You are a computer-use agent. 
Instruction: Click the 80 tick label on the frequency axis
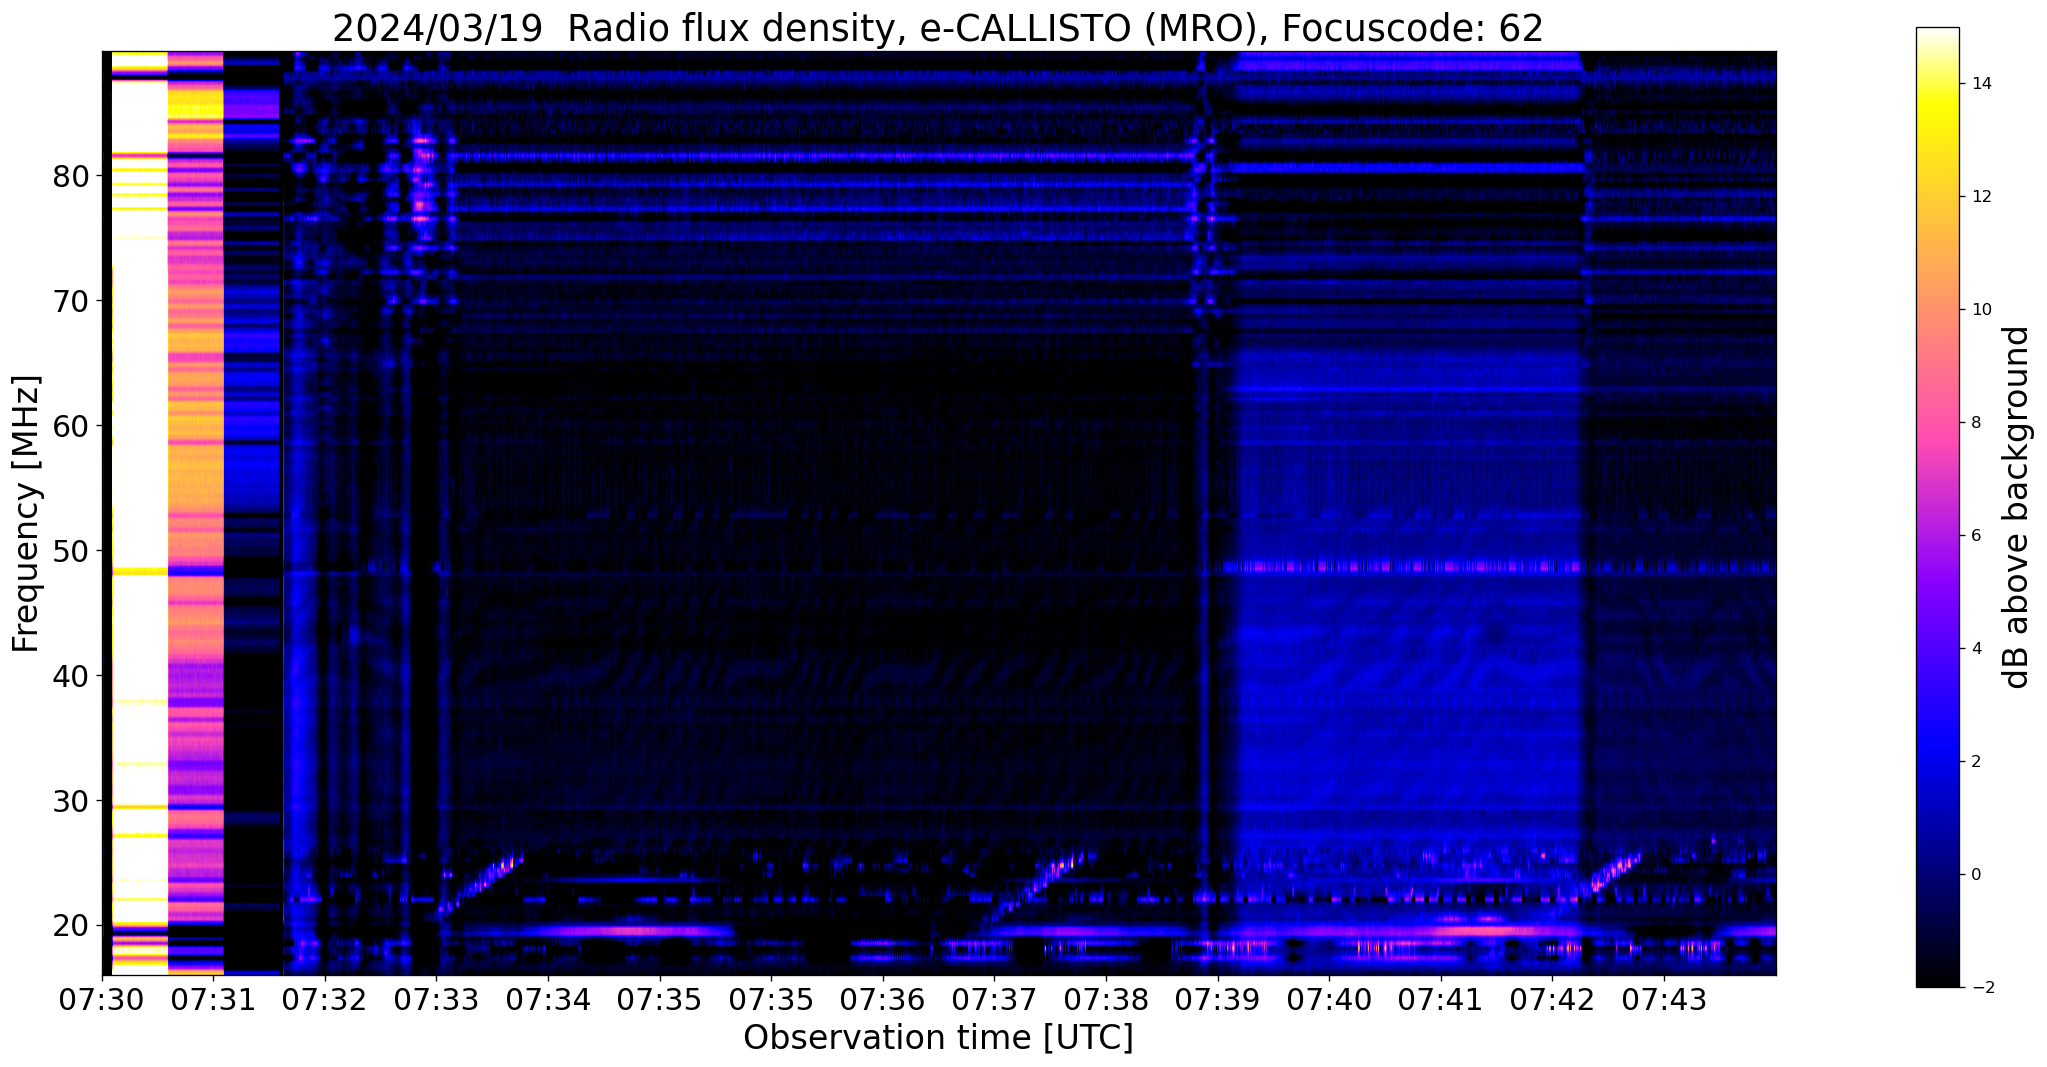71,177
